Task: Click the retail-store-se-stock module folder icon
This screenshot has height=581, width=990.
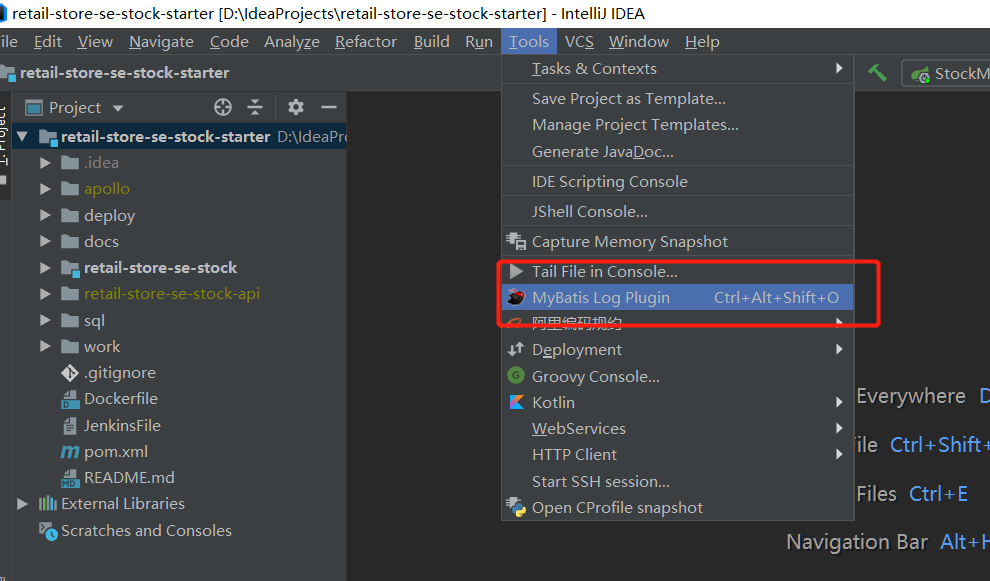Action: (x=69, y=268)
